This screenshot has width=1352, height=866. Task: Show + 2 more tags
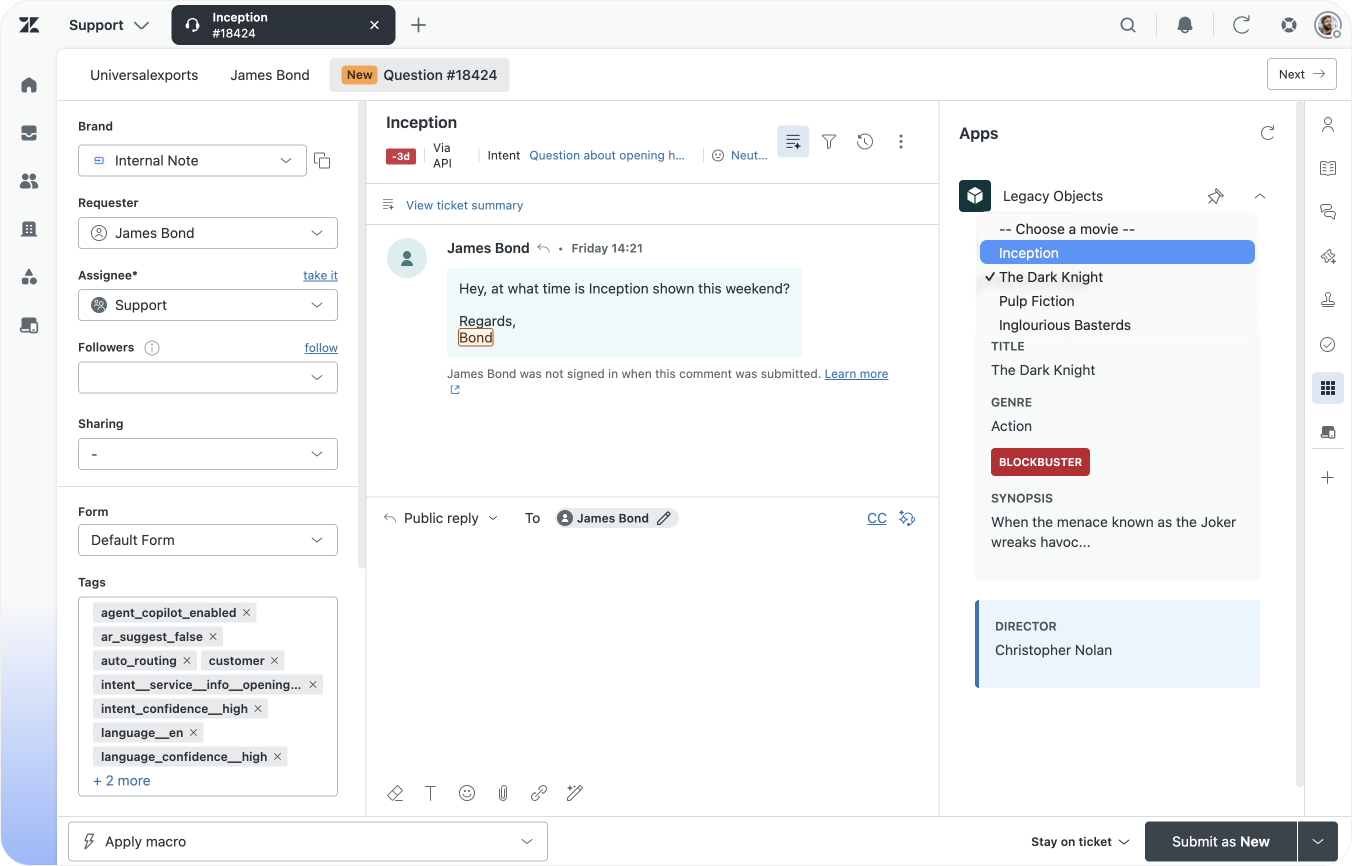[121, 781]
